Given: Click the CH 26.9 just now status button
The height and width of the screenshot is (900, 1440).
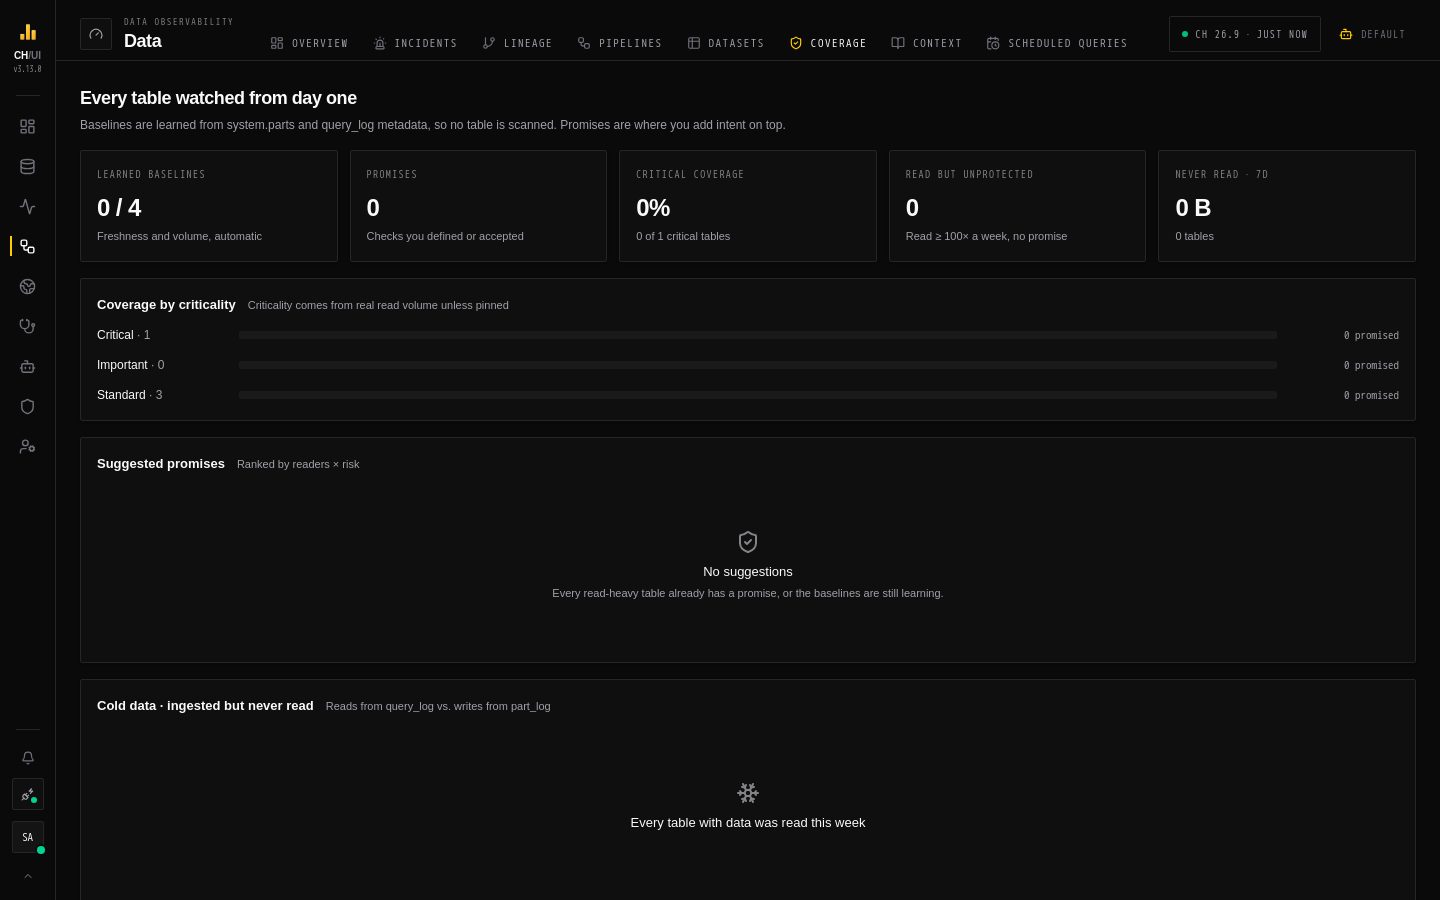Looking at the screenshot, I should [x=1245, y=34].
